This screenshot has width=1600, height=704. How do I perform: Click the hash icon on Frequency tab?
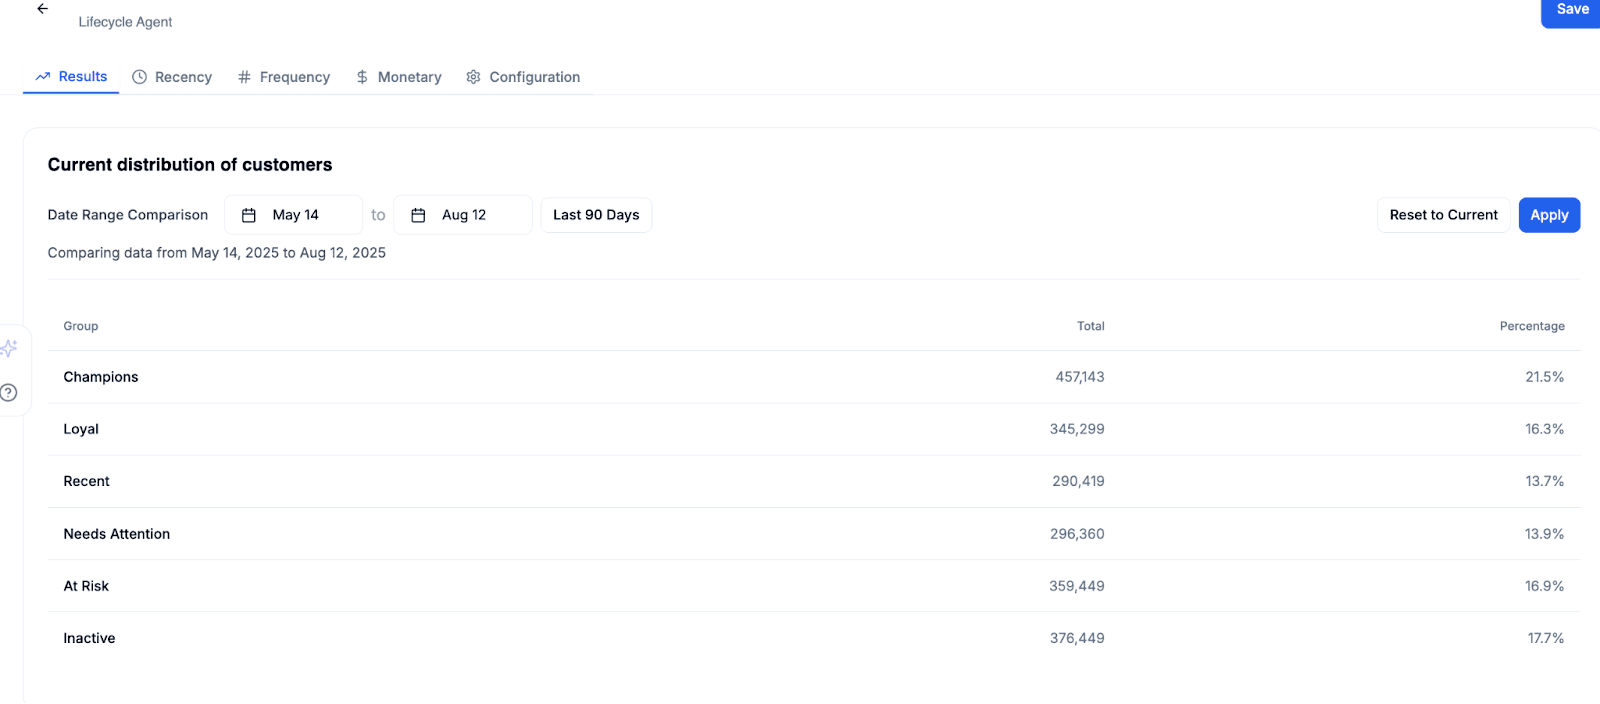coord(244,77)
